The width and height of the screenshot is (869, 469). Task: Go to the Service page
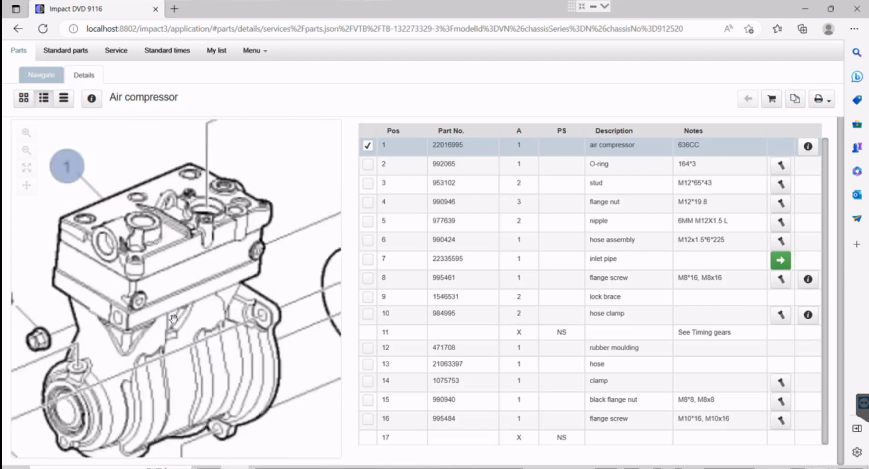point(116,50)
